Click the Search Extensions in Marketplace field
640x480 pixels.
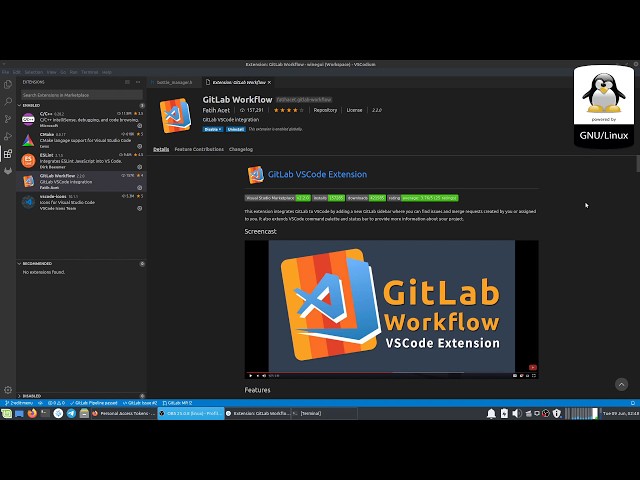click(82, 95)
